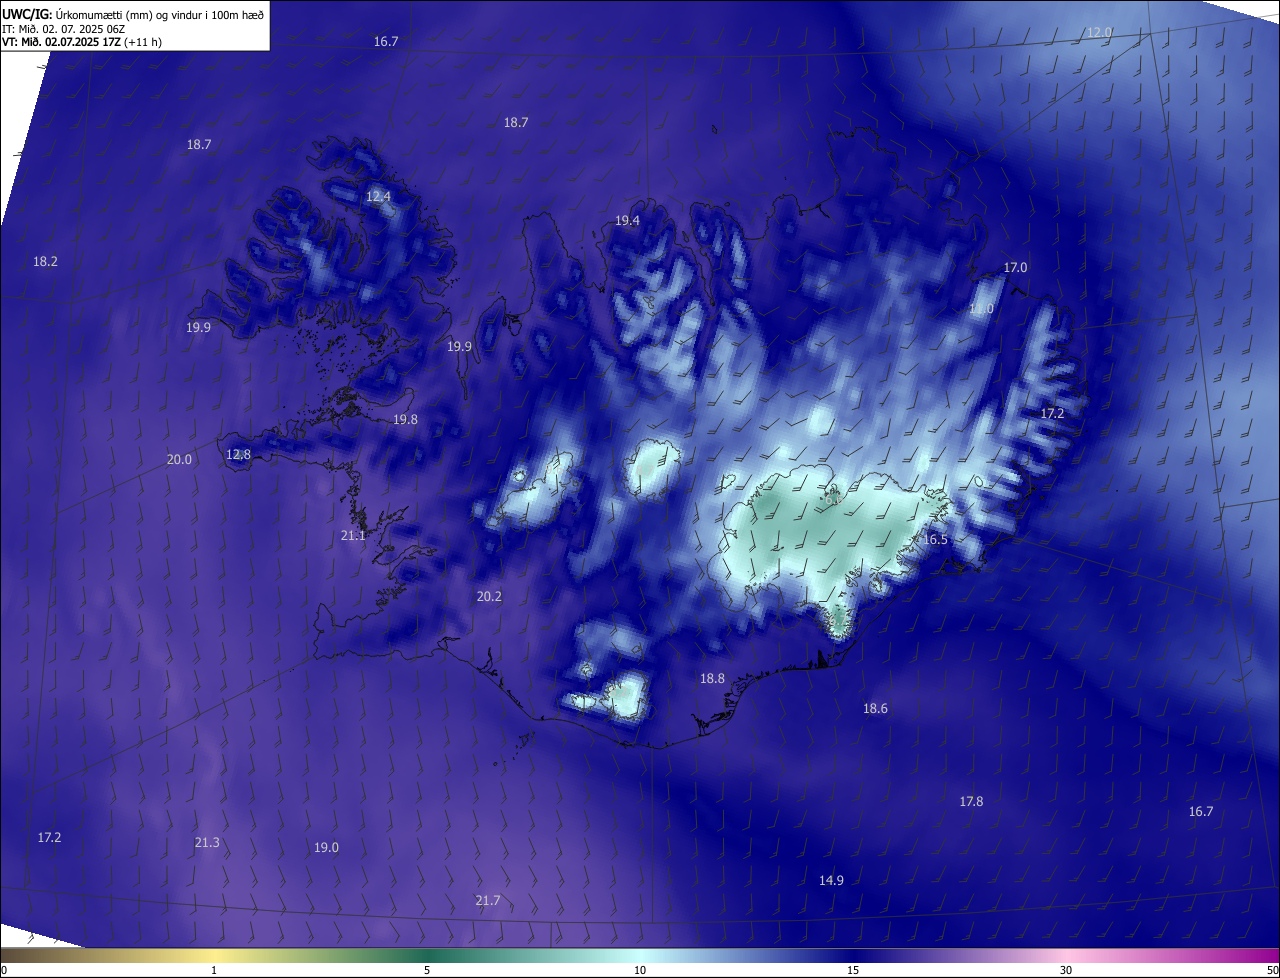Click the colorbar tick label '10'
Image resolution: width=1280 pixels, height=978 pixels.
click(640, 970)
